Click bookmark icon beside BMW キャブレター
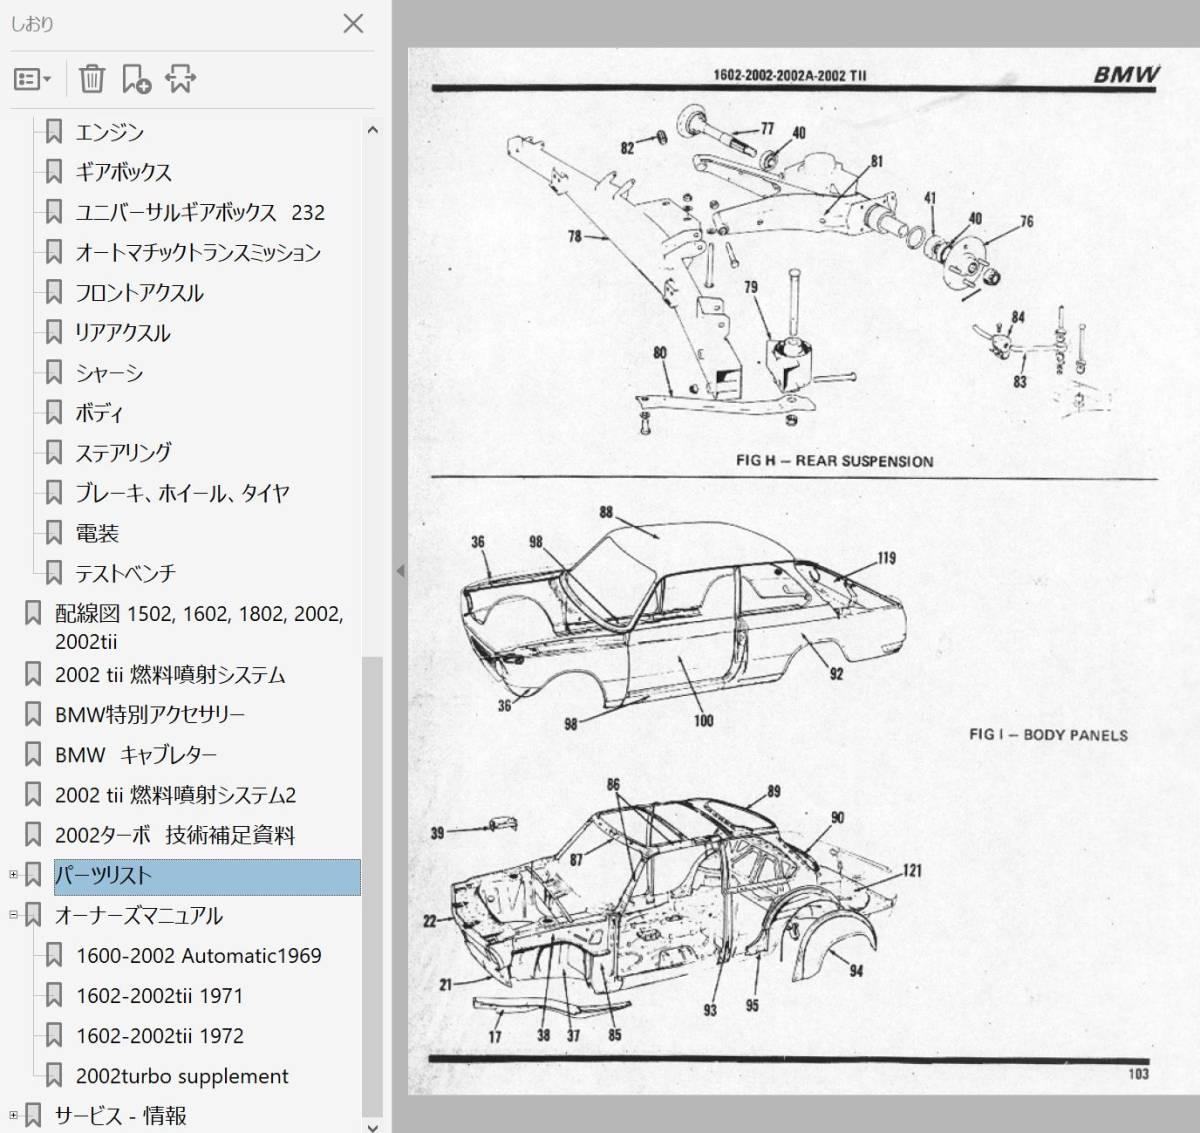The height and width of the screenshot is (1133, 1200). click(33, 754)
